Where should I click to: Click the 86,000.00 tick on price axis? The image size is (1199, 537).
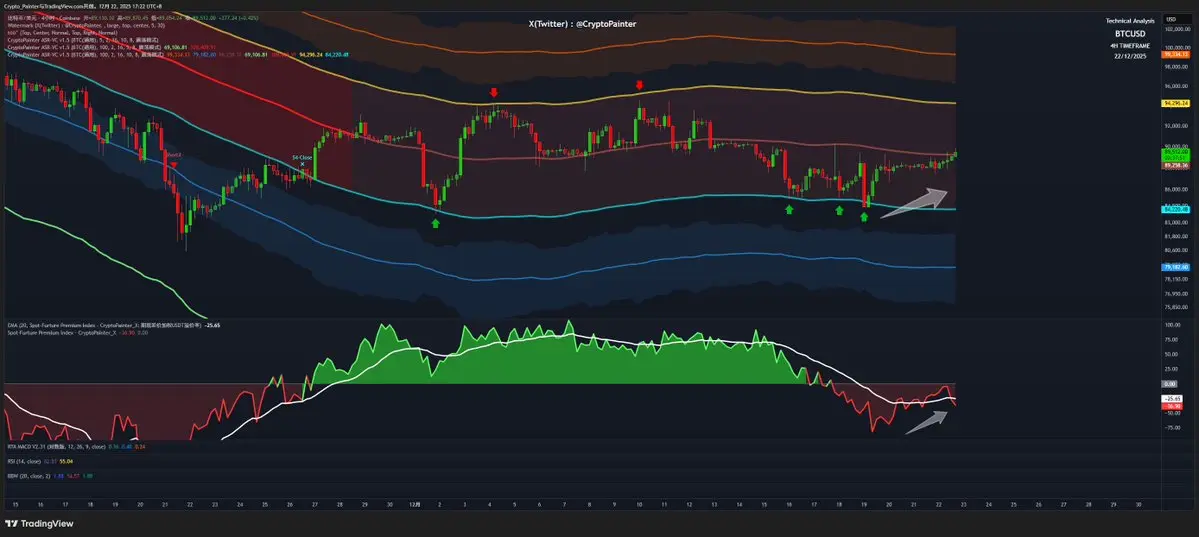1177,189
